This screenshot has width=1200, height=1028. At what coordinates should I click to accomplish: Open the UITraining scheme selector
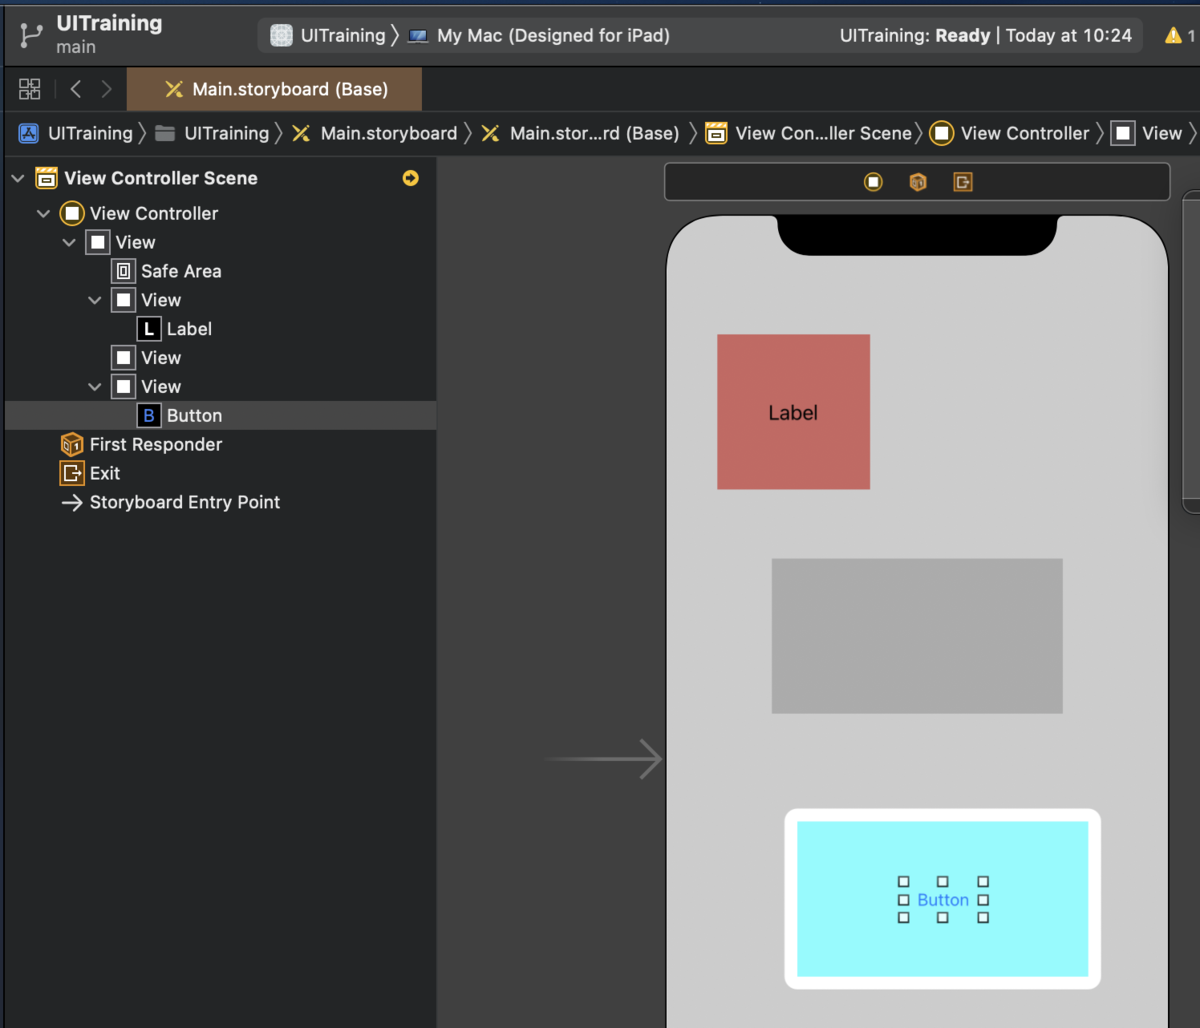328,35
